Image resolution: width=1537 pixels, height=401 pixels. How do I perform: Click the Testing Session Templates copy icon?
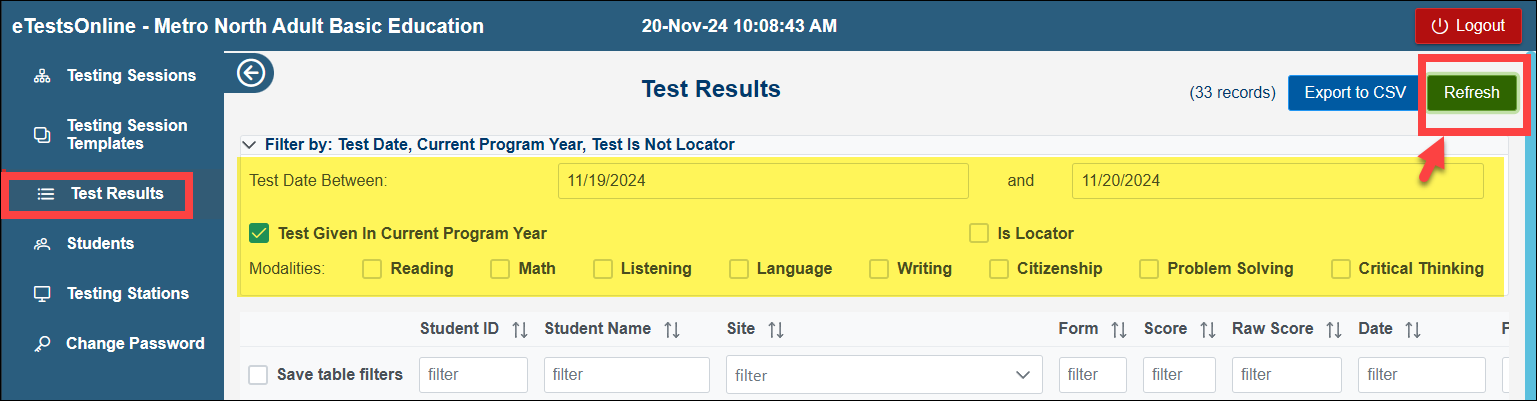(42, 135)
